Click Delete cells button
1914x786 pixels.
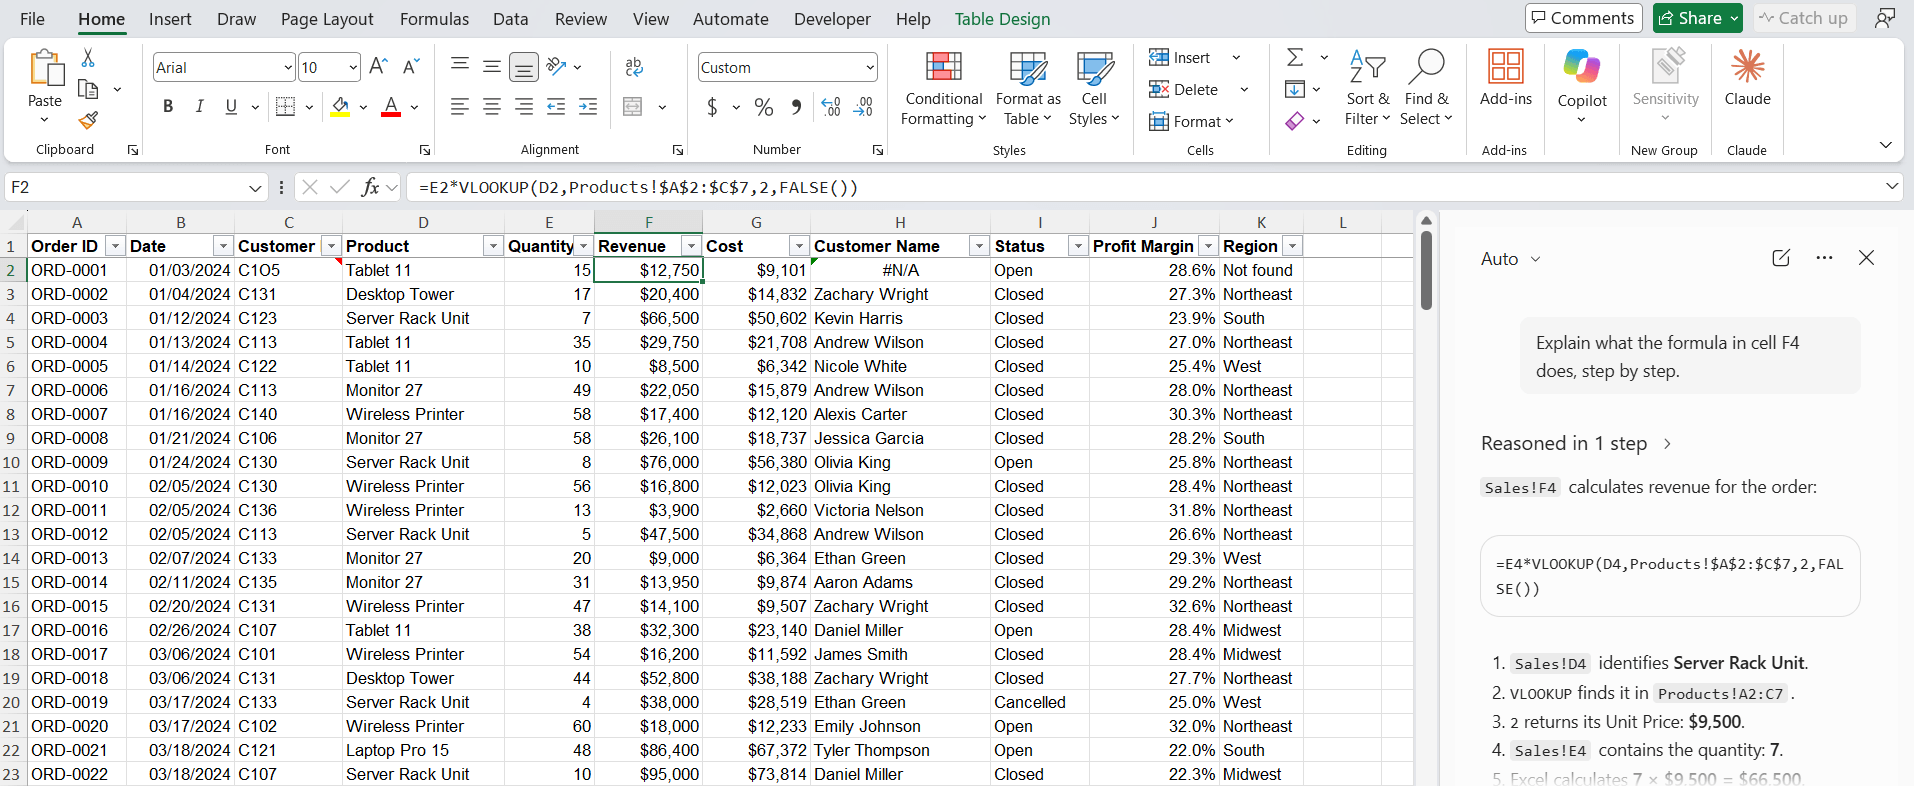coord(1184,89)
